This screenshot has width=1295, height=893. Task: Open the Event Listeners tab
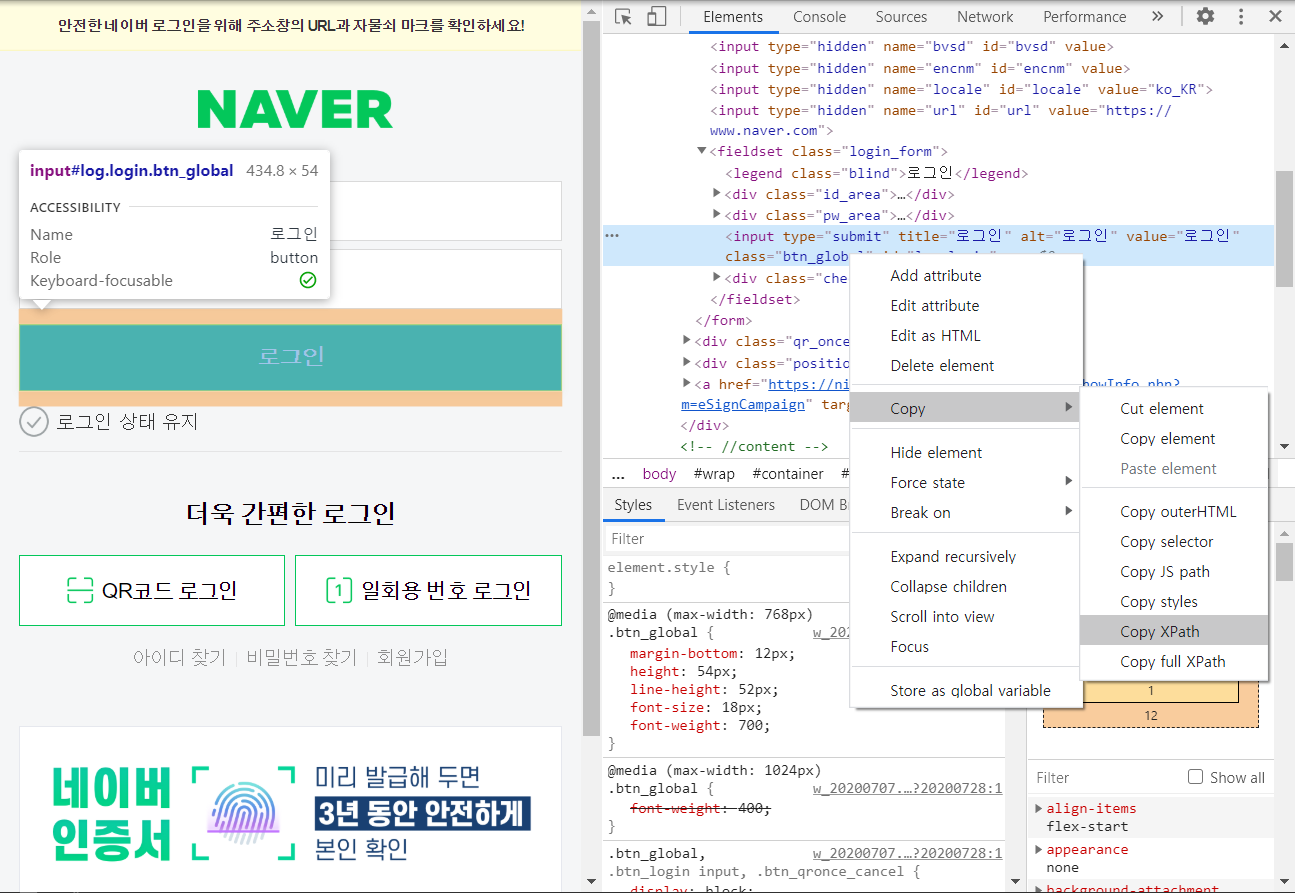[x=726, y=505]
